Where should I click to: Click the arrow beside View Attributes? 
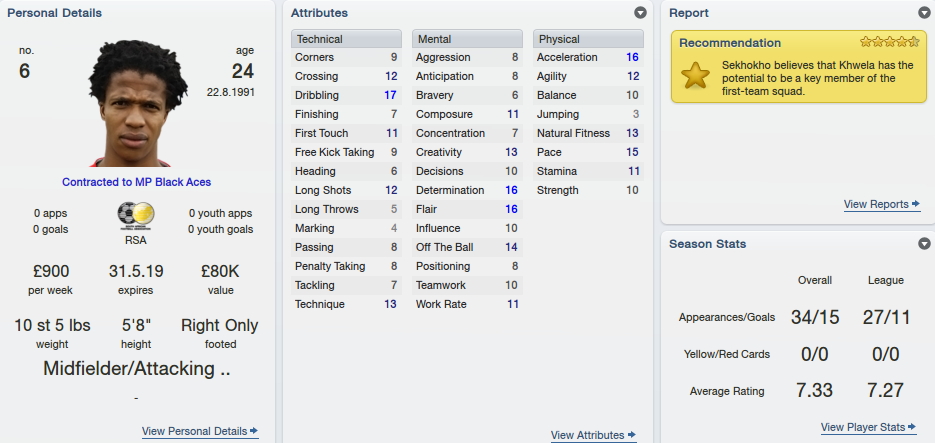(631, 435)
